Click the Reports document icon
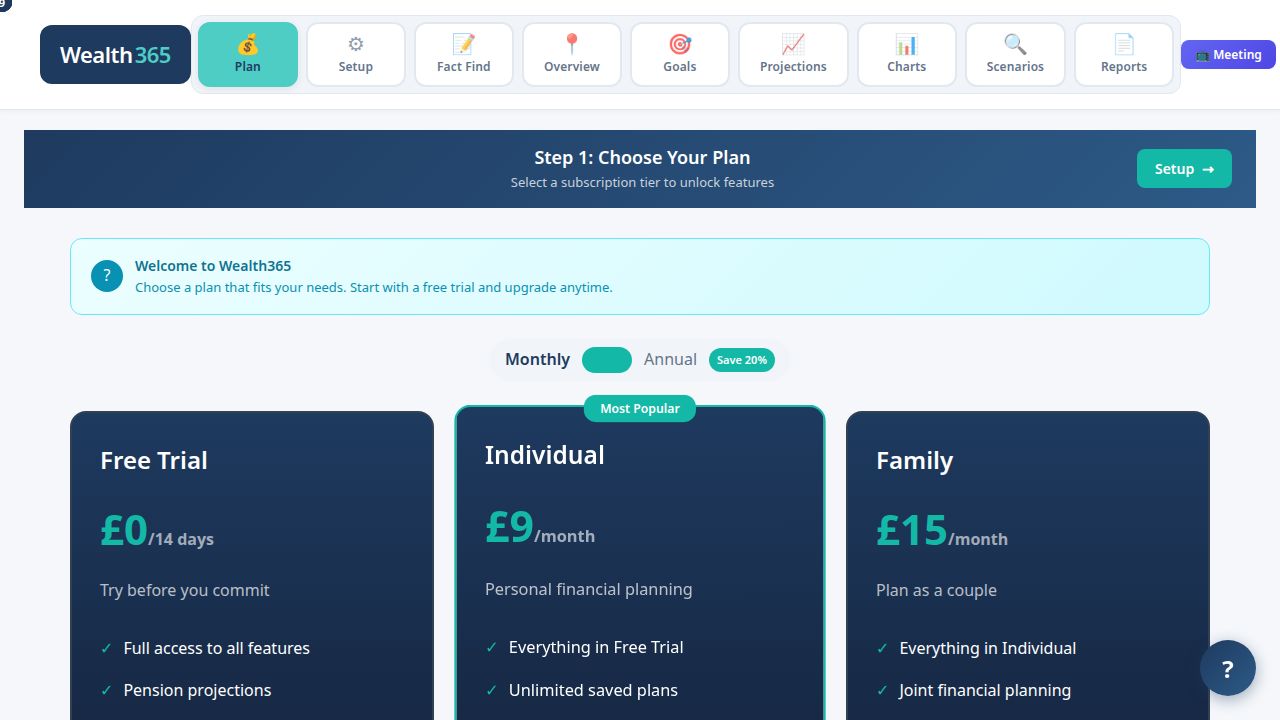The image size is (1280, 720). pyautogui.click(x=1123, y=44)
